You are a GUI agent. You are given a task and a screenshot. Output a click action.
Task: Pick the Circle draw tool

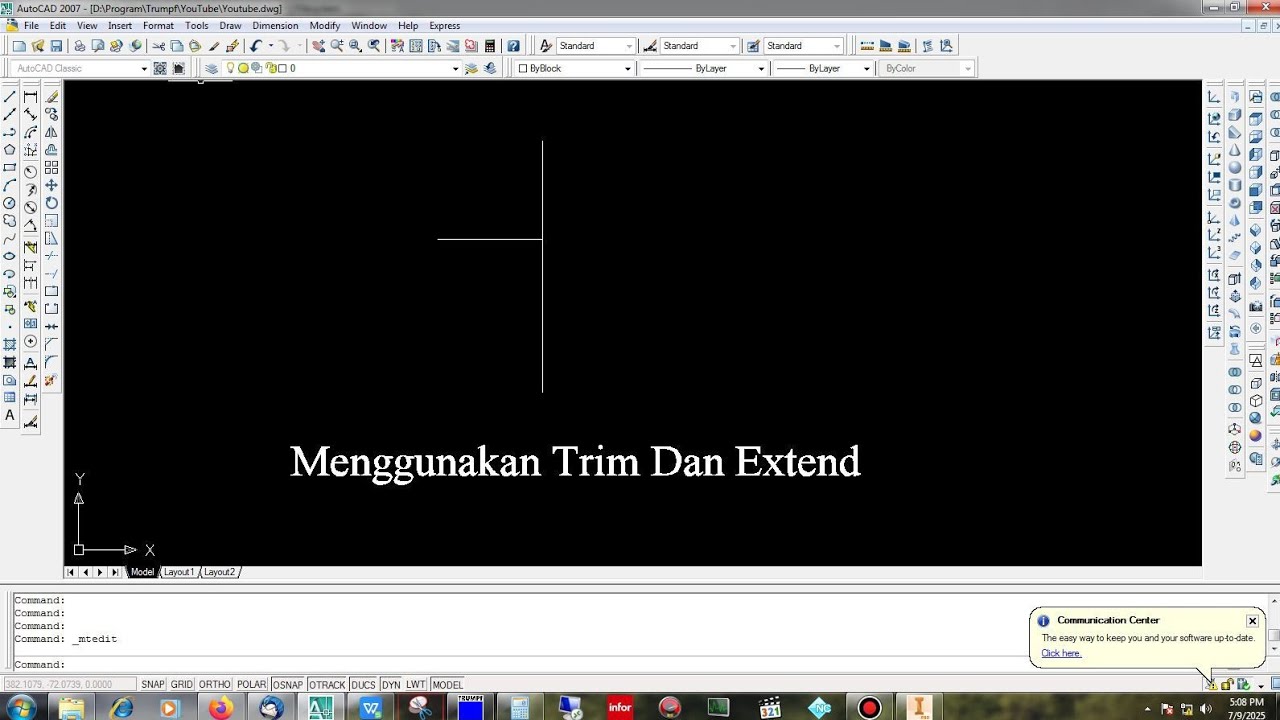point(10,203)
